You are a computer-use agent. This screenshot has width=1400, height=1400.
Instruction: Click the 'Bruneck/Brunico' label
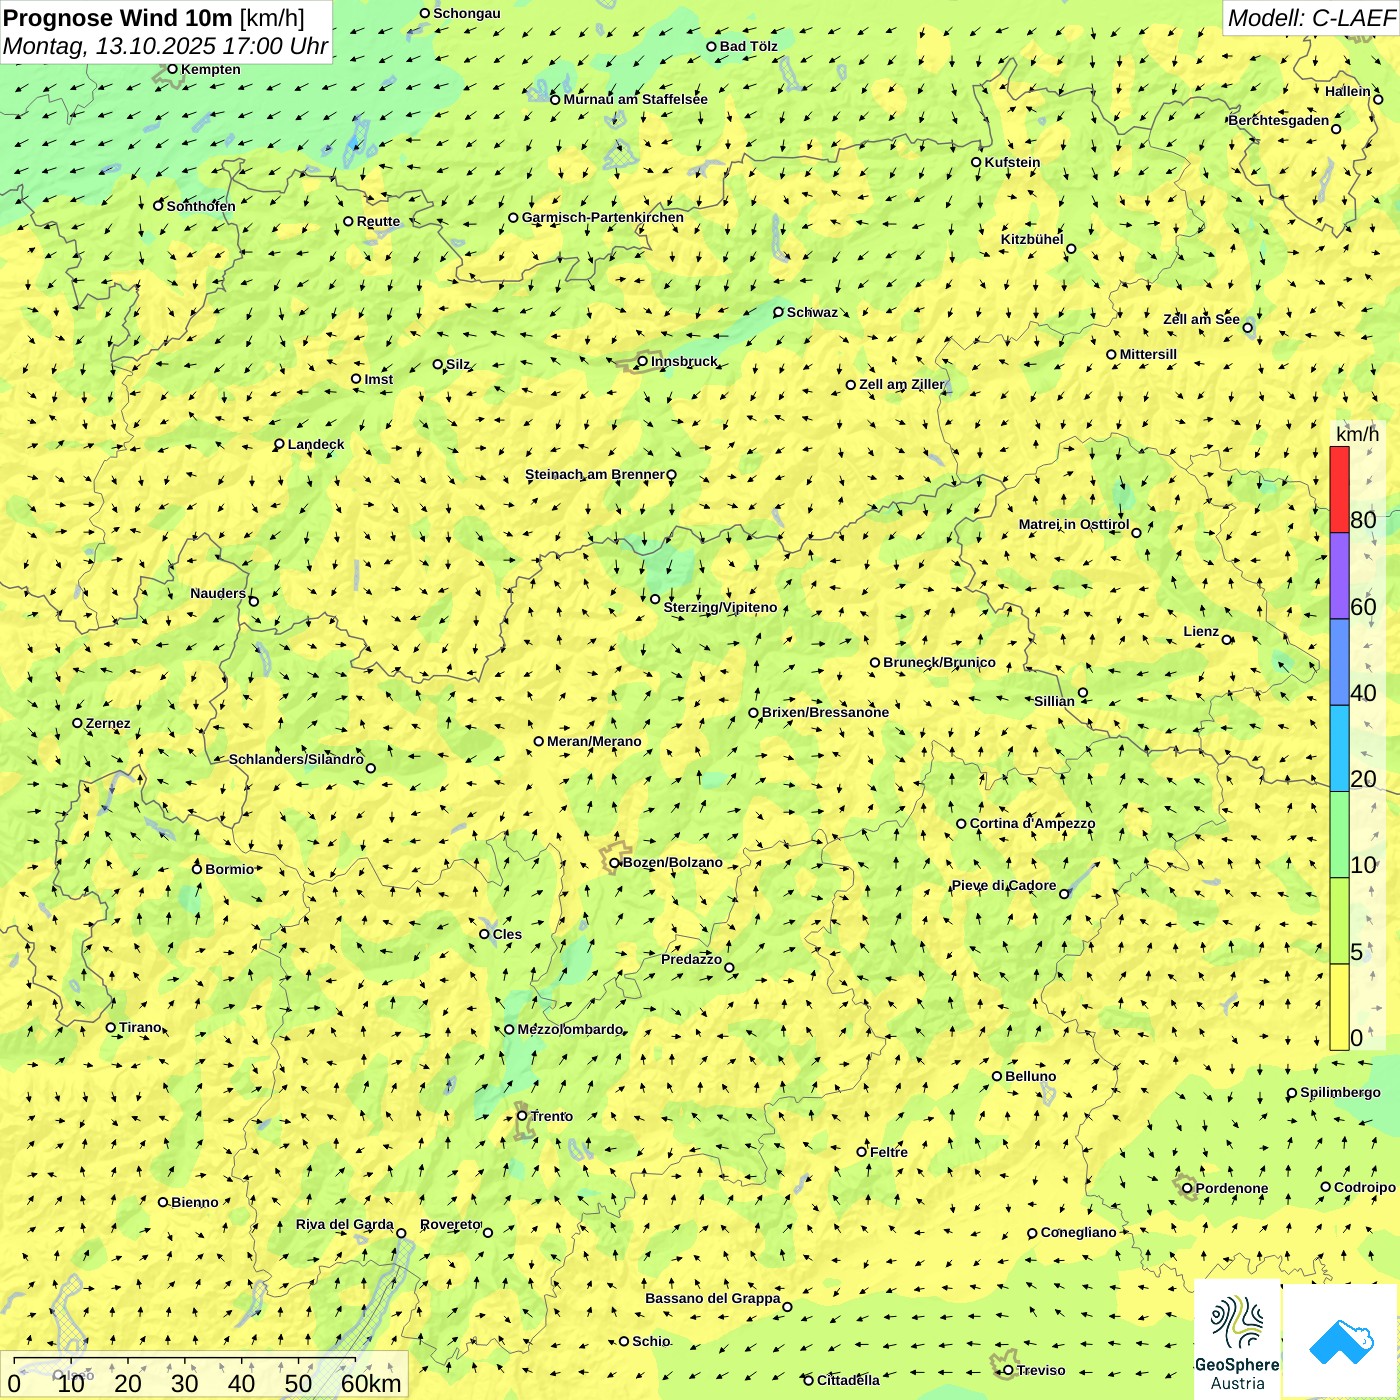(939, 662)
